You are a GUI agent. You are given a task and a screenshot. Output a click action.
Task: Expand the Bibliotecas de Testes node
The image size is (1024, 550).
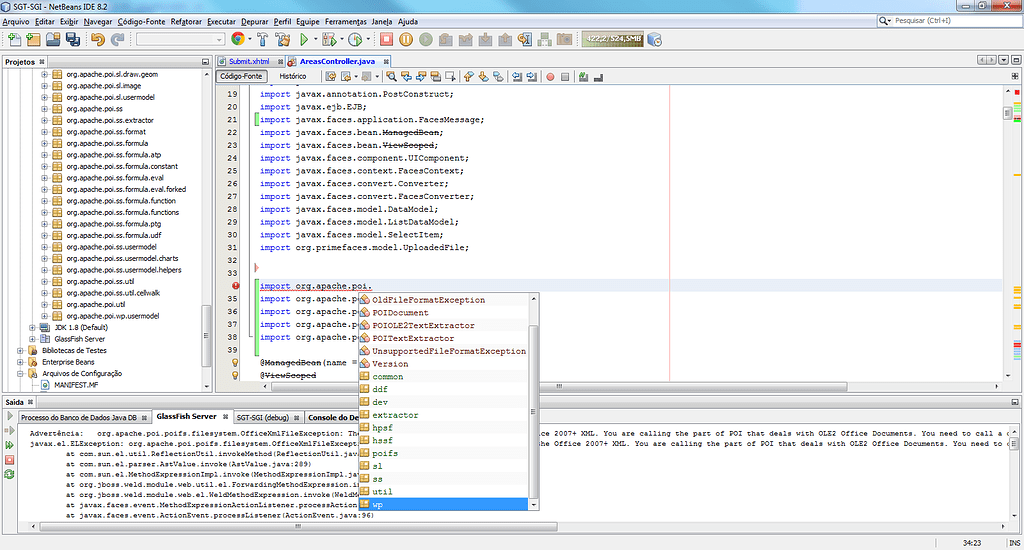20,351
